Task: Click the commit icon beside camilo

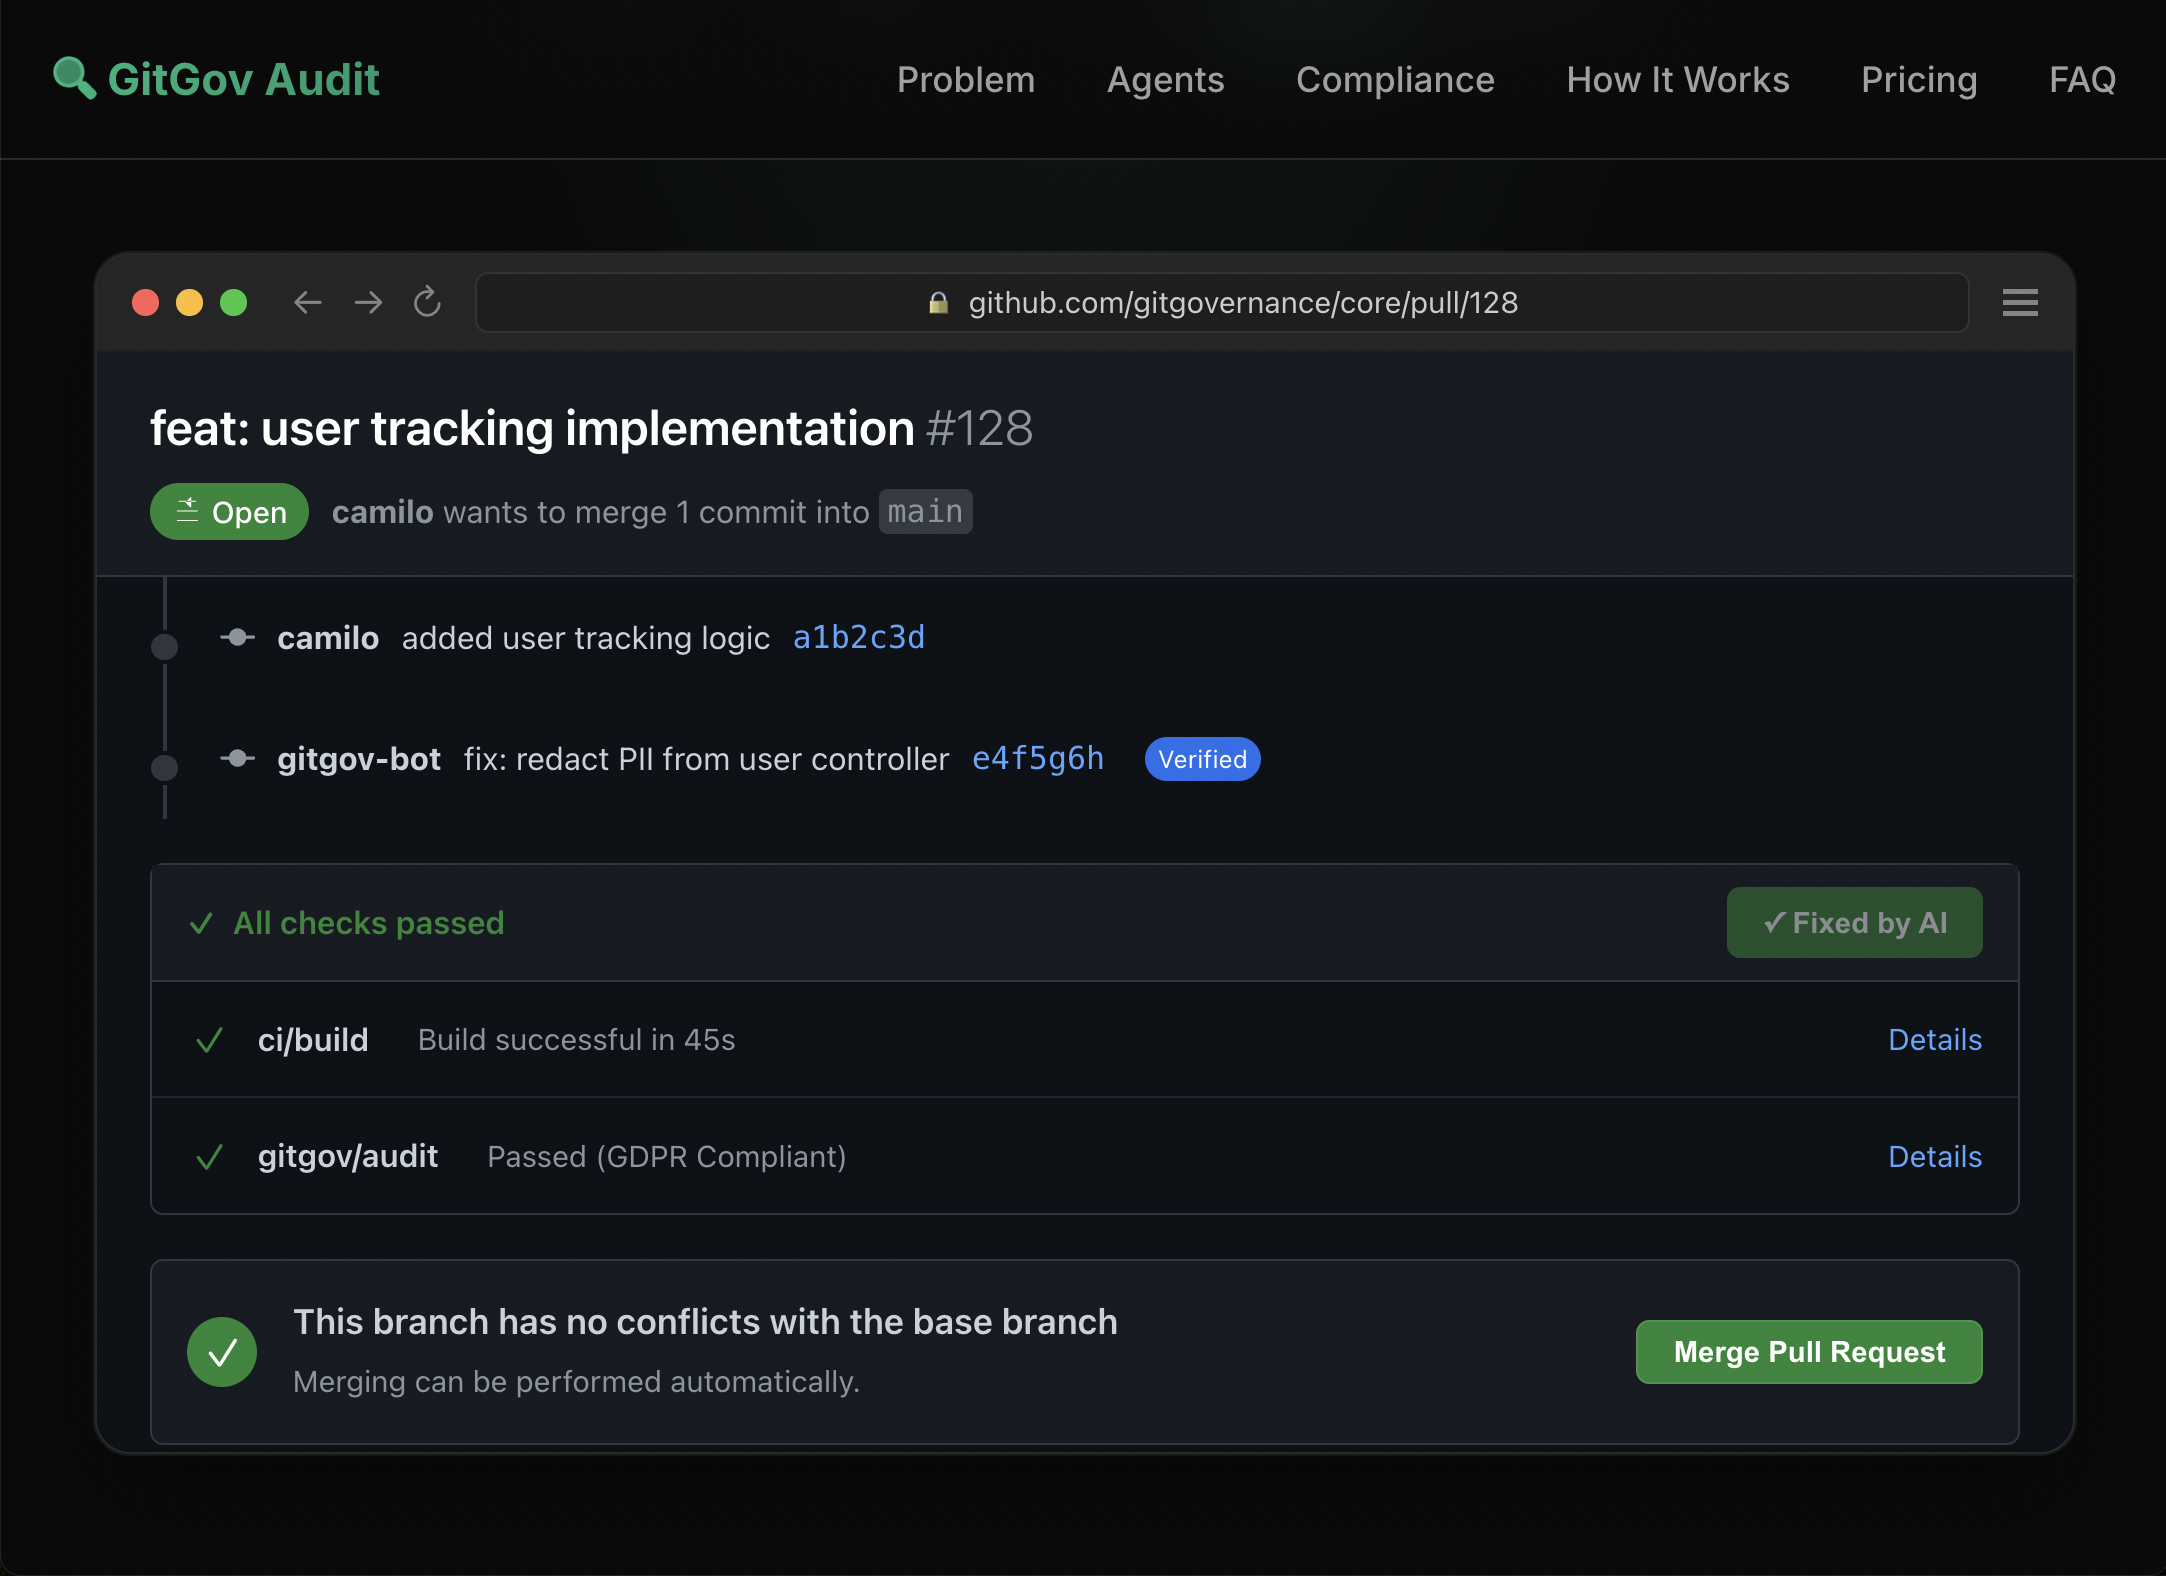Action: tap(237, 637)
